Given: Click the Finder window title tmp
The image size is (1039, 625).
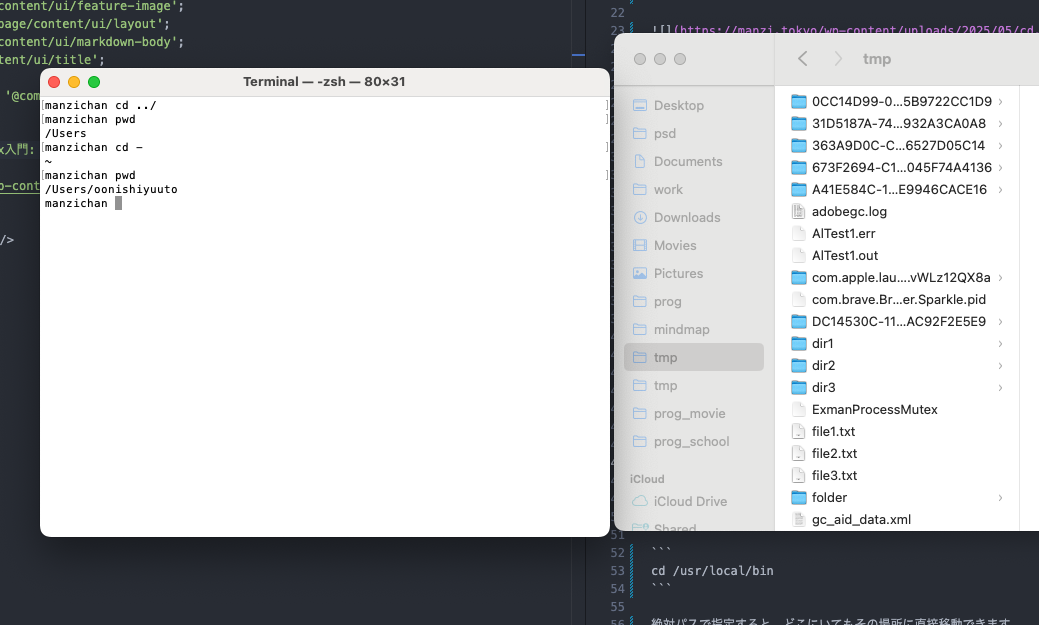Looking at the screenshot, I should (877, 59).
